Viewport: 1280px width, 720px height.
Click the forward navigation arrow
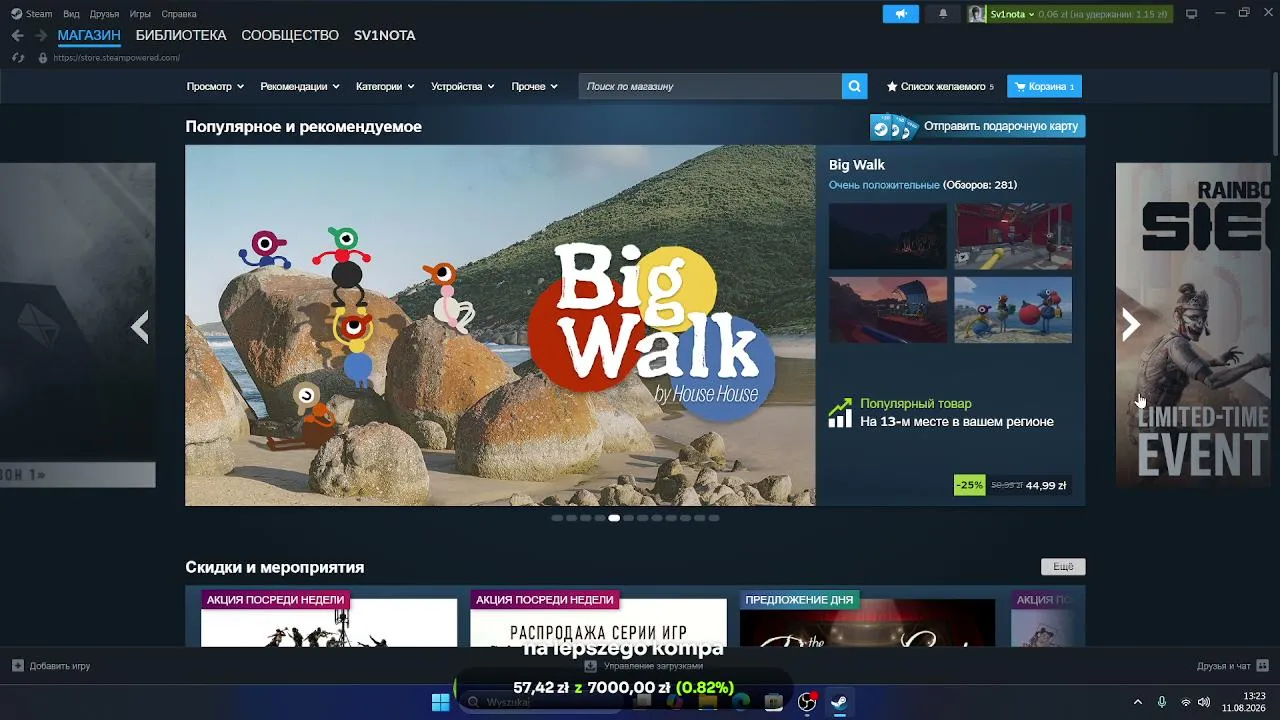click(x=41, y=35)
